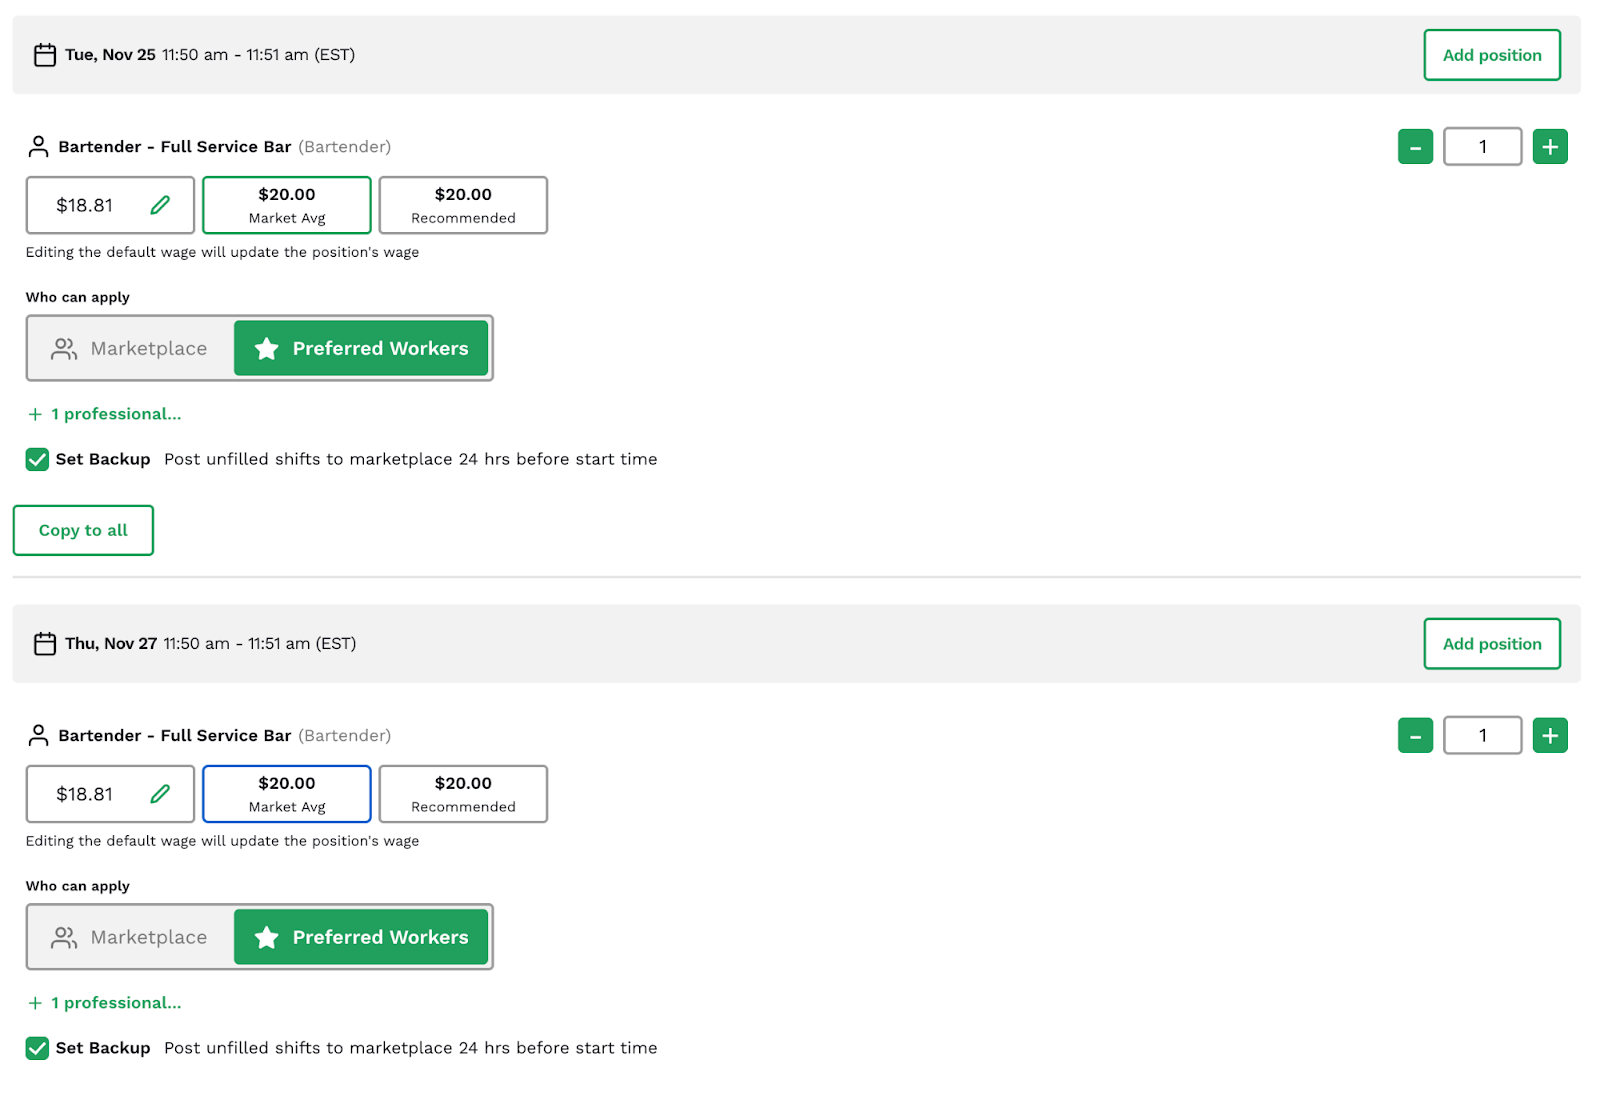Click the pencil edit icon for Thursday's wage
Viewport: 1600px width, 1110px height.
click(x=160, y=794)
